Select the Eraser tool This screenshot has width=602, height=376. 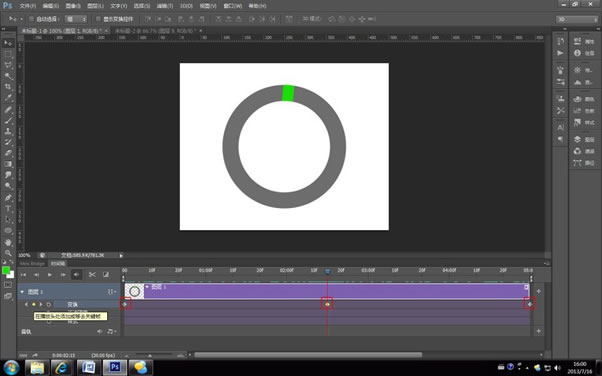point(8,153)
